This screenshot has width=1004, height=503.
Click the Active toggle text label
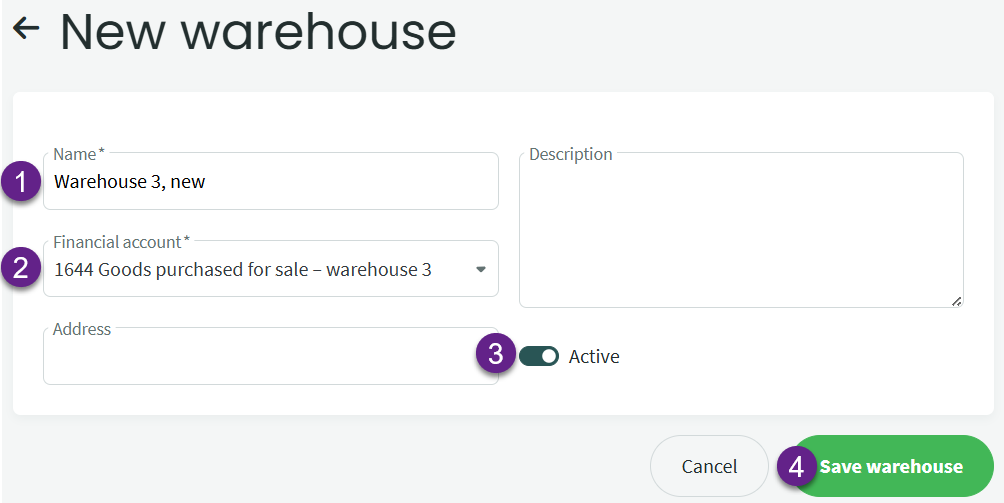pos(594,357)
